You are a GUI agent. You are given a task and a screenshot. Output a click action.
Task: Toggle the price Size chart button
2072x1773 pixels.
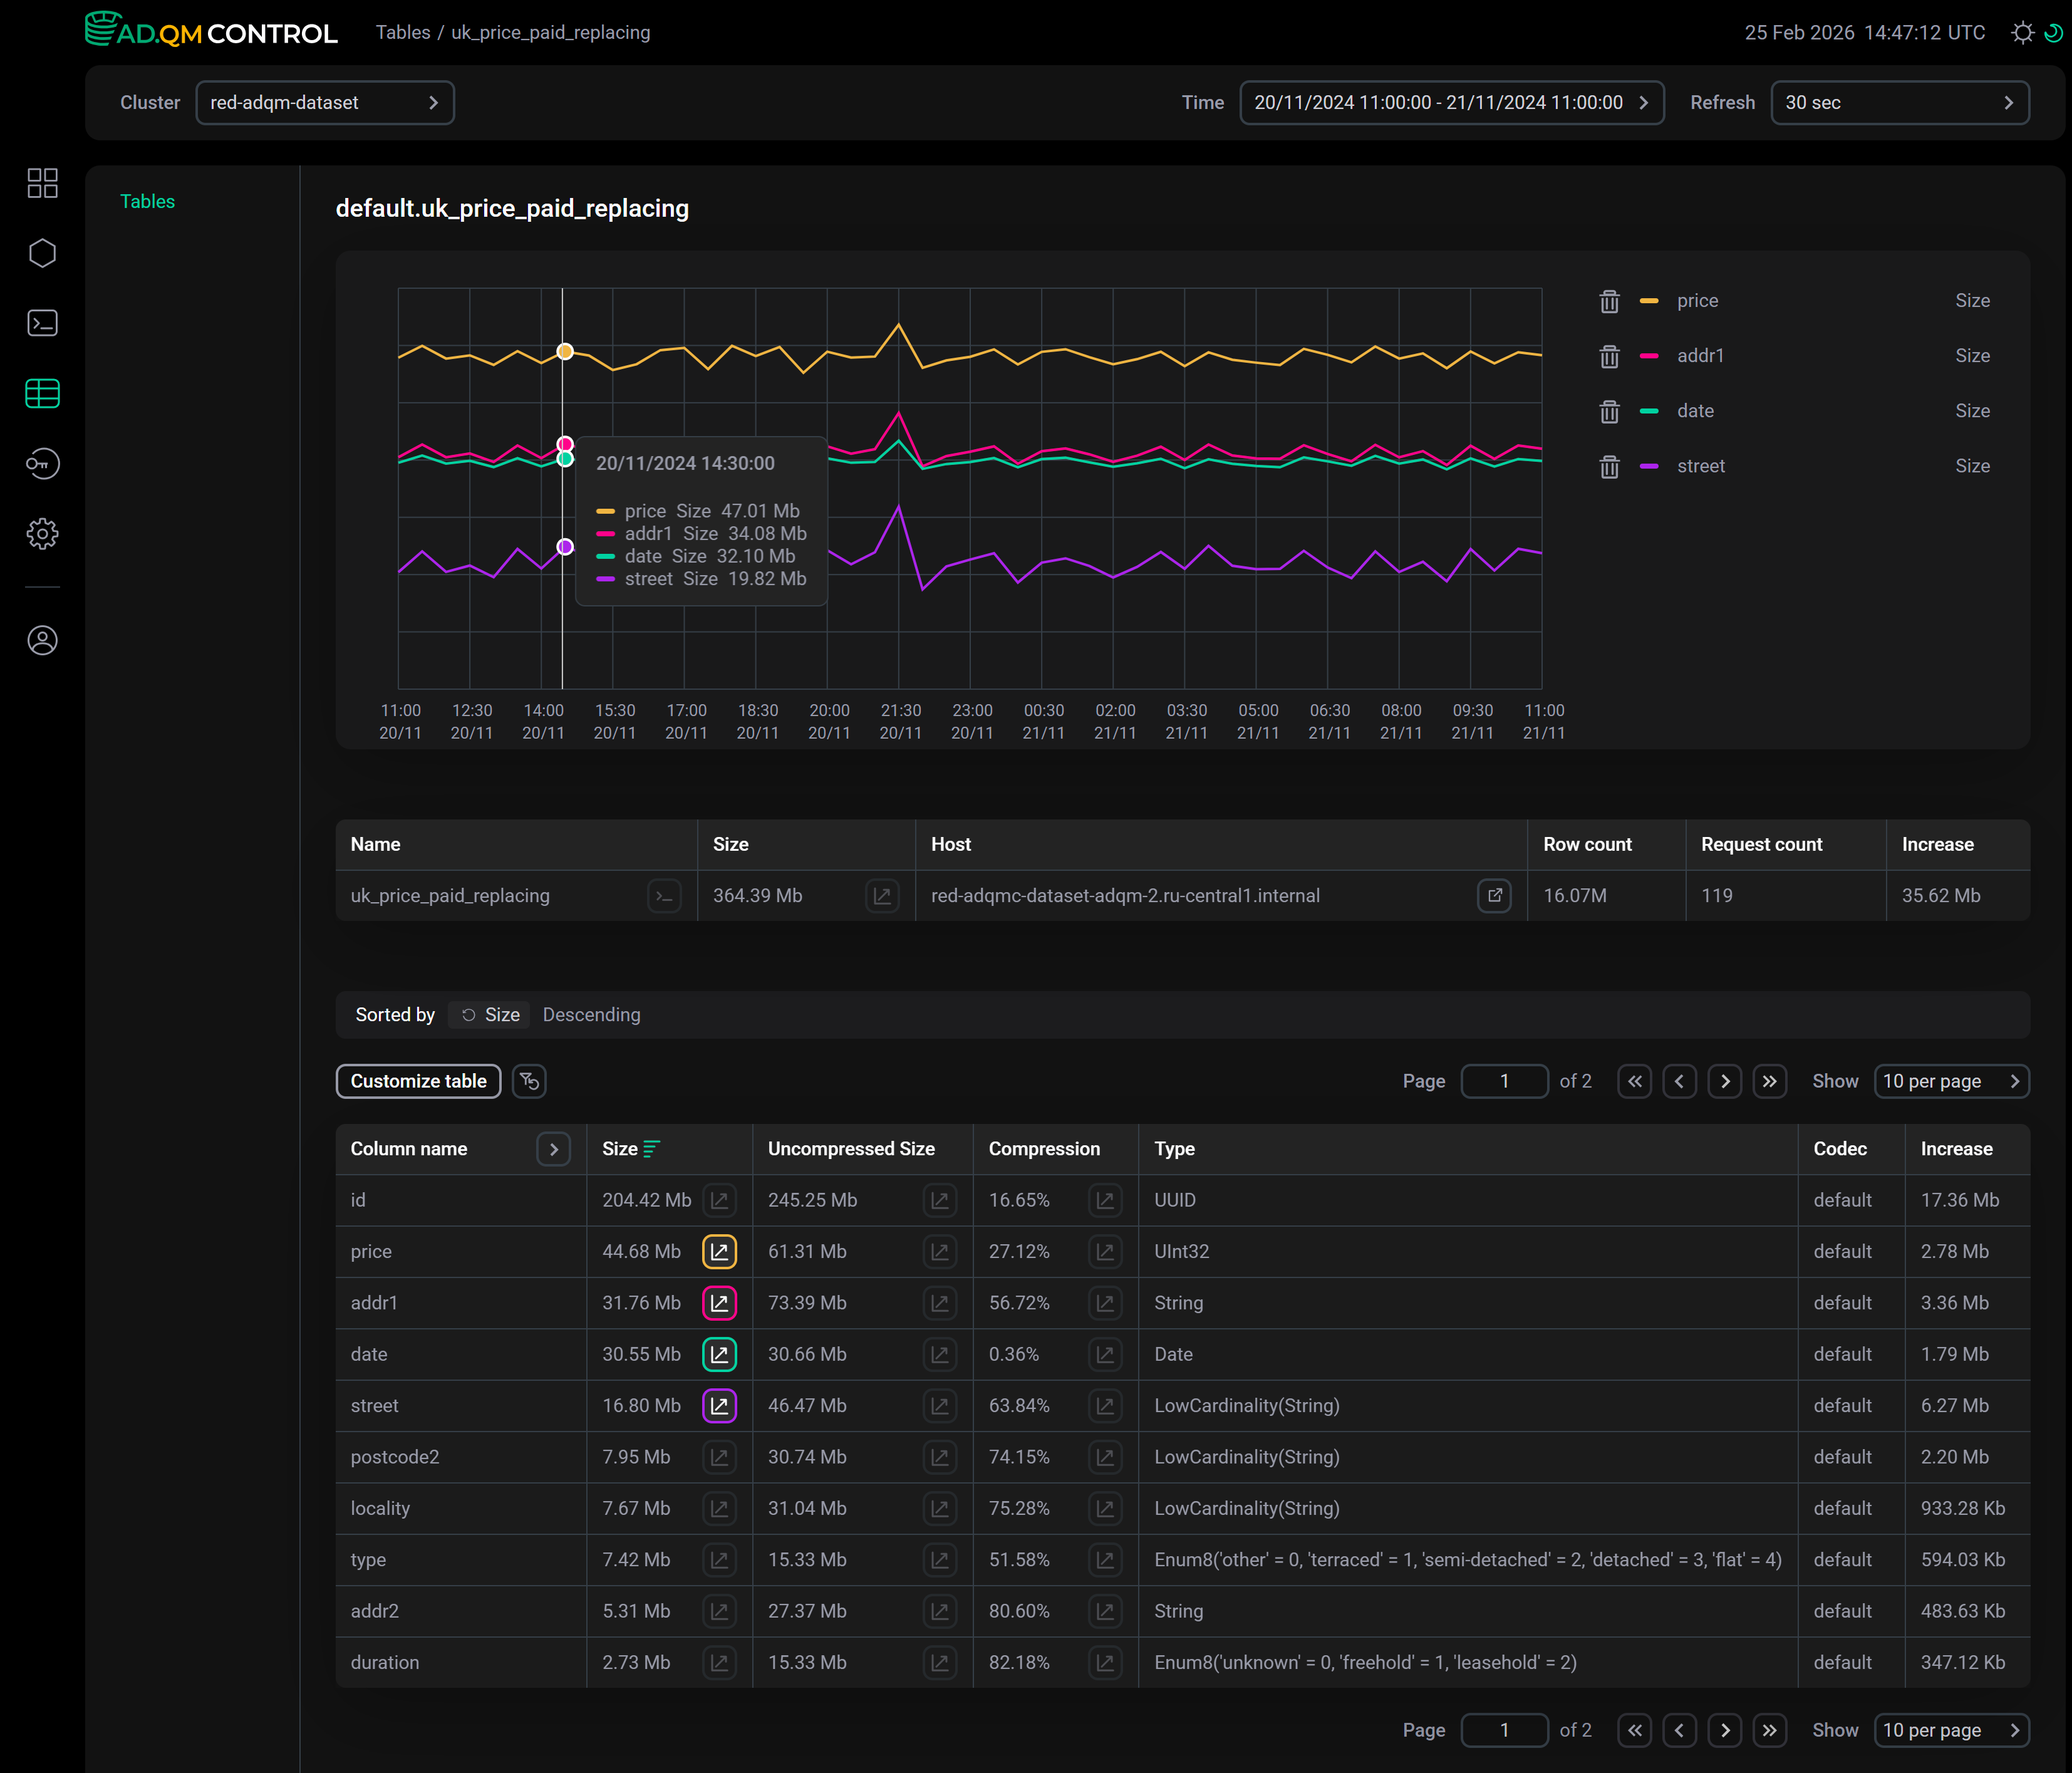coord(719,1251)
